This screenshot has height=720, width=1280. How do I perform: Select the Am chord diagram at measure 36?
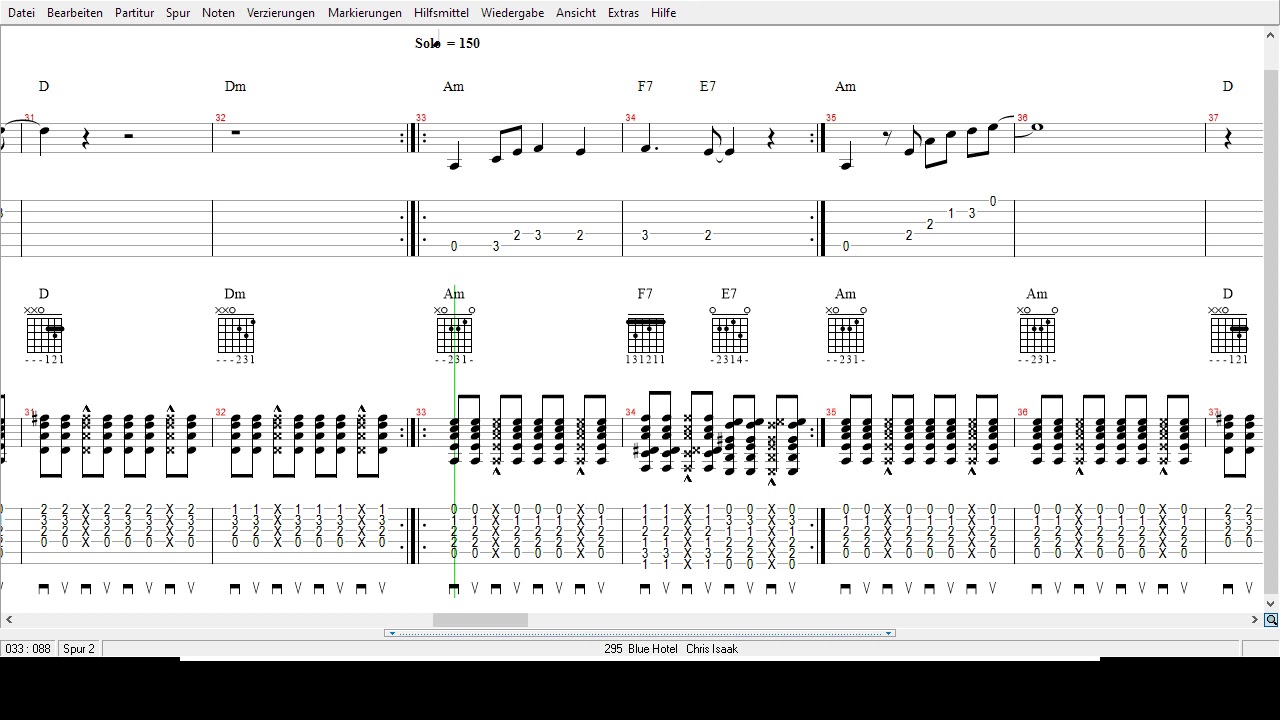click(1037, 334)
